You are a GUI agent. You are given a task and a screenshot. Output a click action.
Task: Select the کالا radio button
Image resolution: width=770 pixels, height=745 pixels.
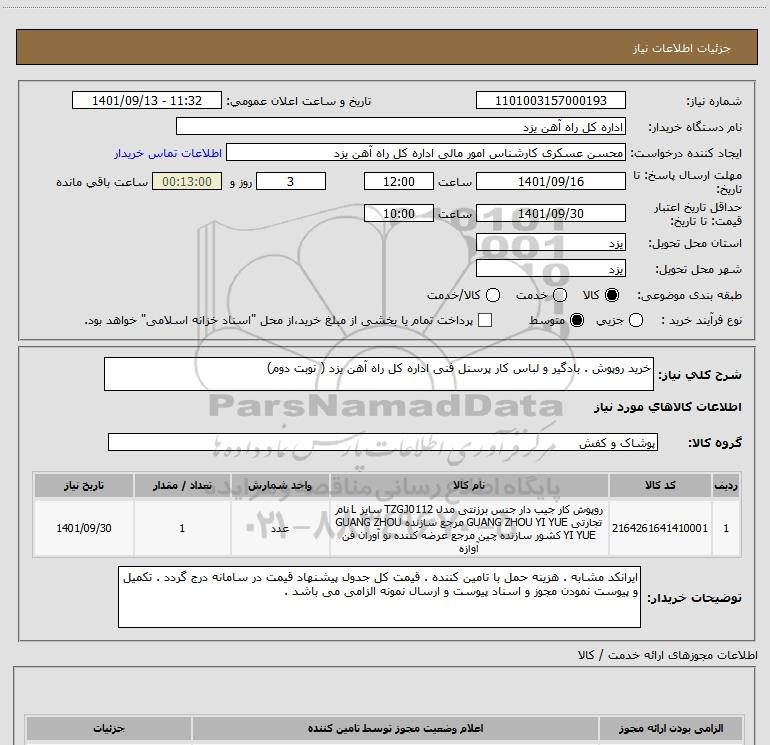tap(612, 295)
